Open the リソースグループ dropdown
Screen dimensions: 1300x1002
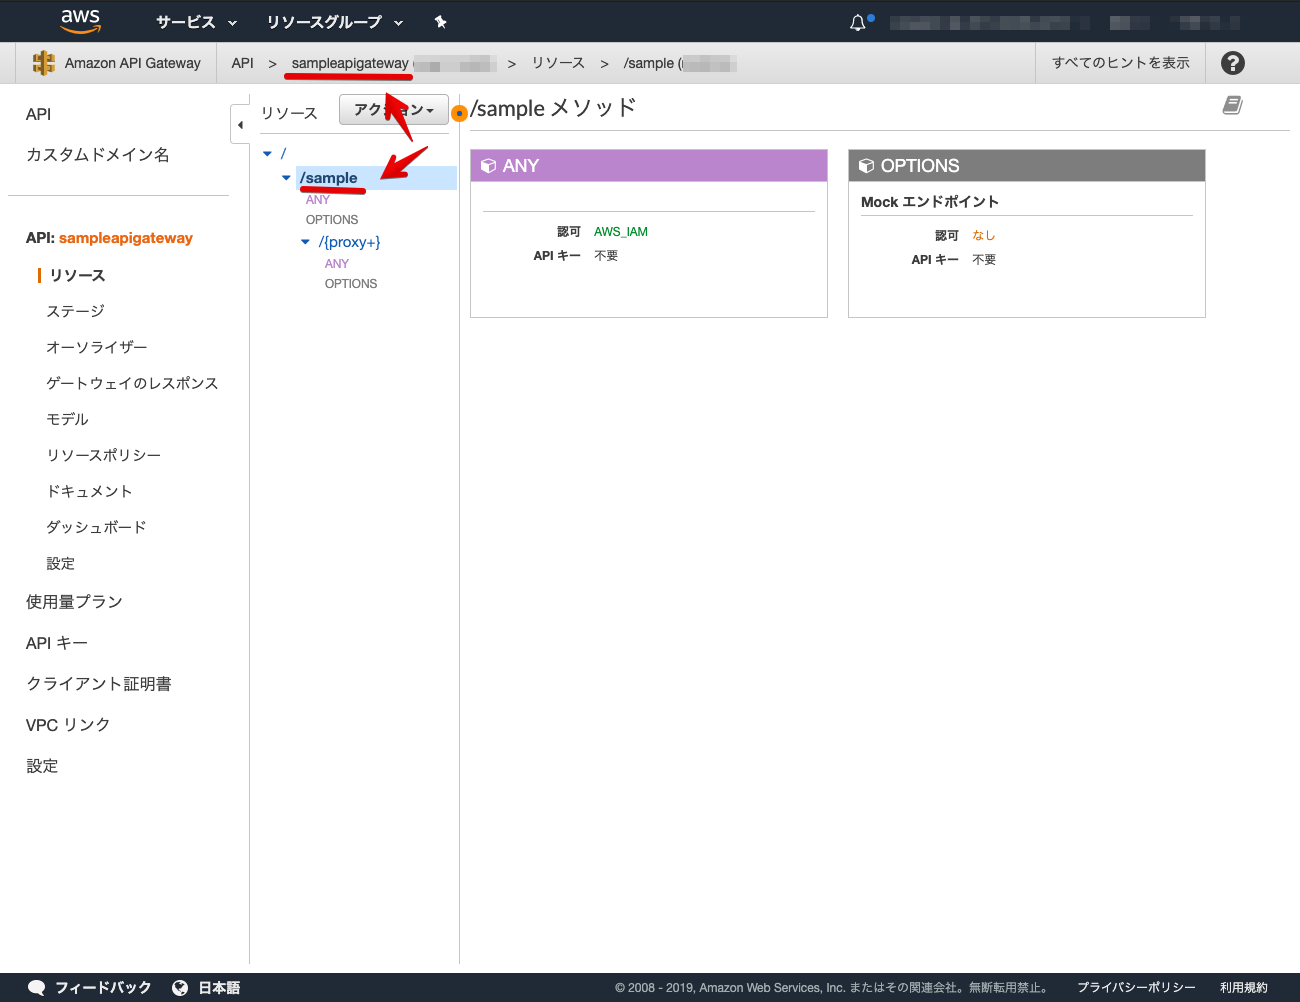coord(335,22)
